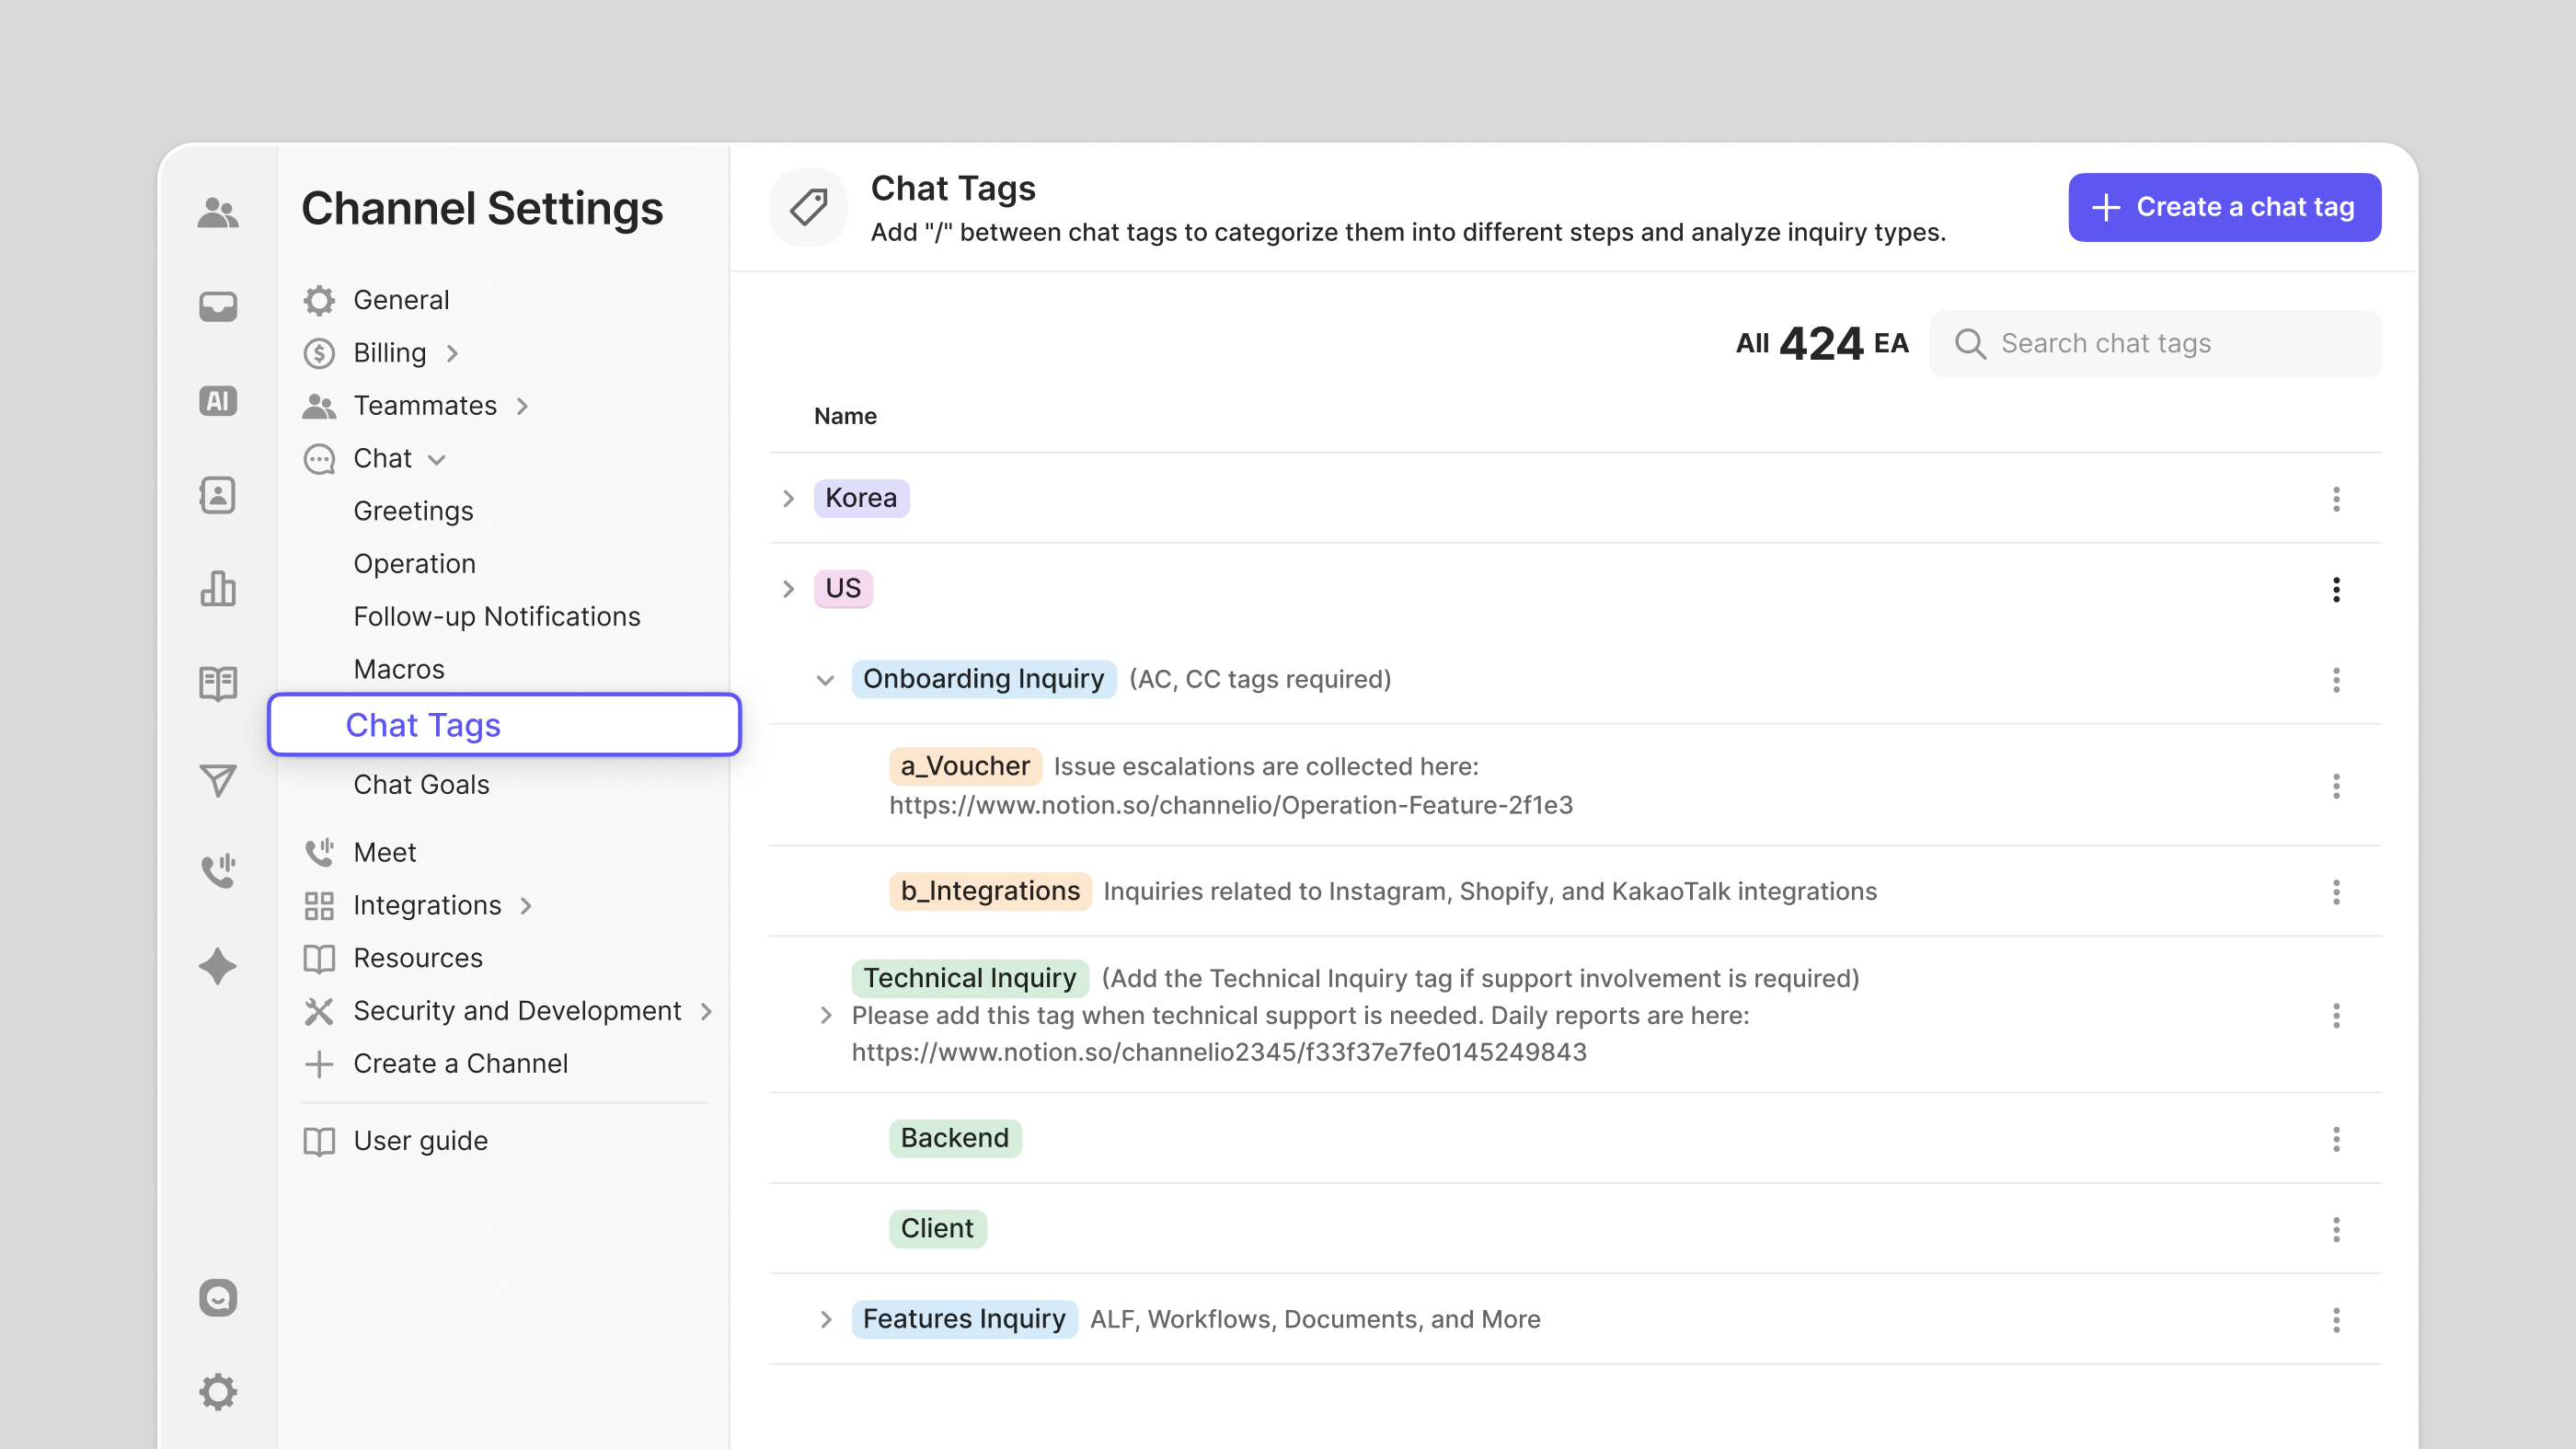The image size is (2576, 1449).
Task: Open the documents book icon in rail
Action: click(217, 684)
